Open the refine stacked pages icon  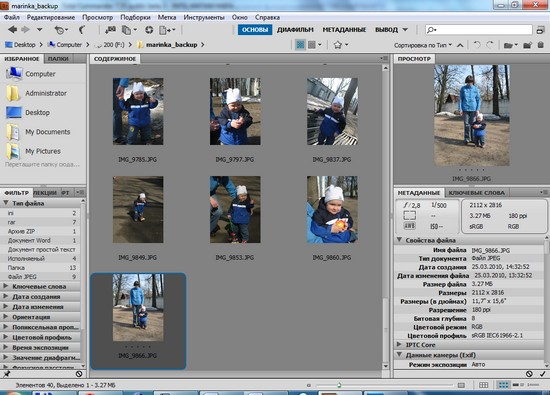(129, 30)
